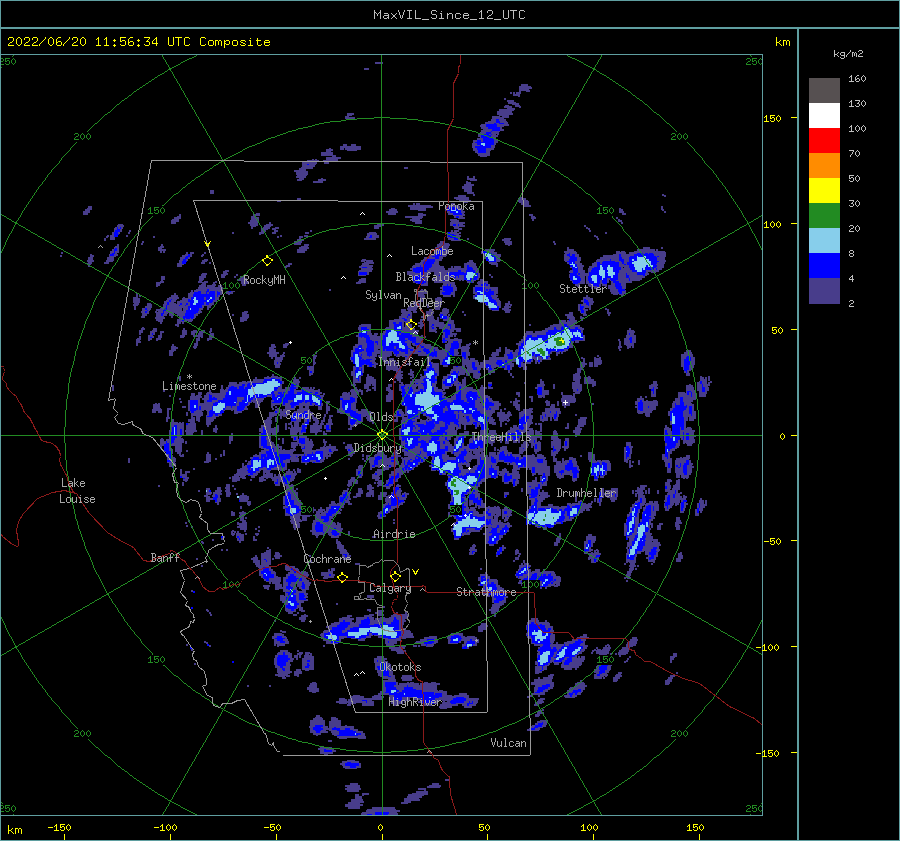This screenshot has width=900, height=841.
Task: Click the RedDeer city label
Action: pos(424,303)
